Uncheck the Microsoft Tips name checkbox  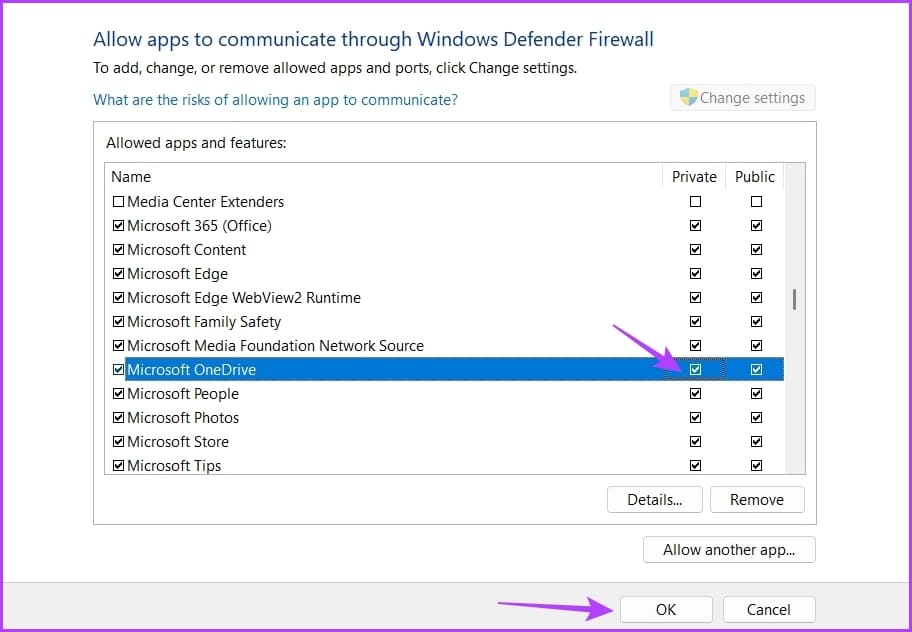click(x=118, y=465)
